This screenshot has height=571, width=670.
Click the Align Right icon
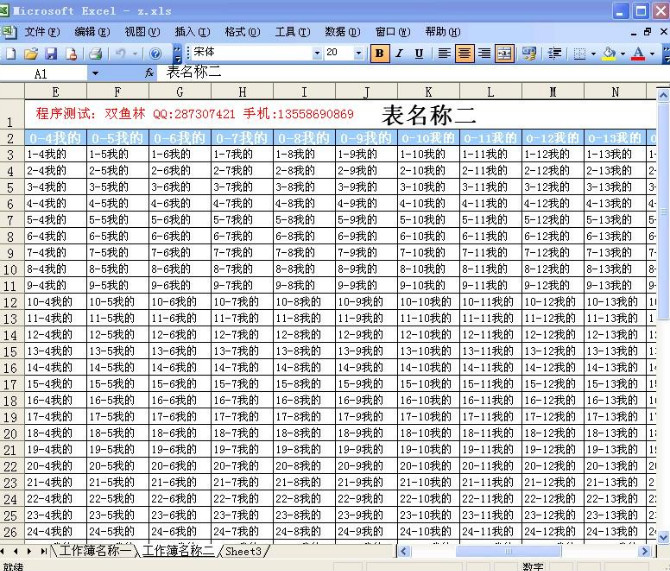tap(485, 53)
